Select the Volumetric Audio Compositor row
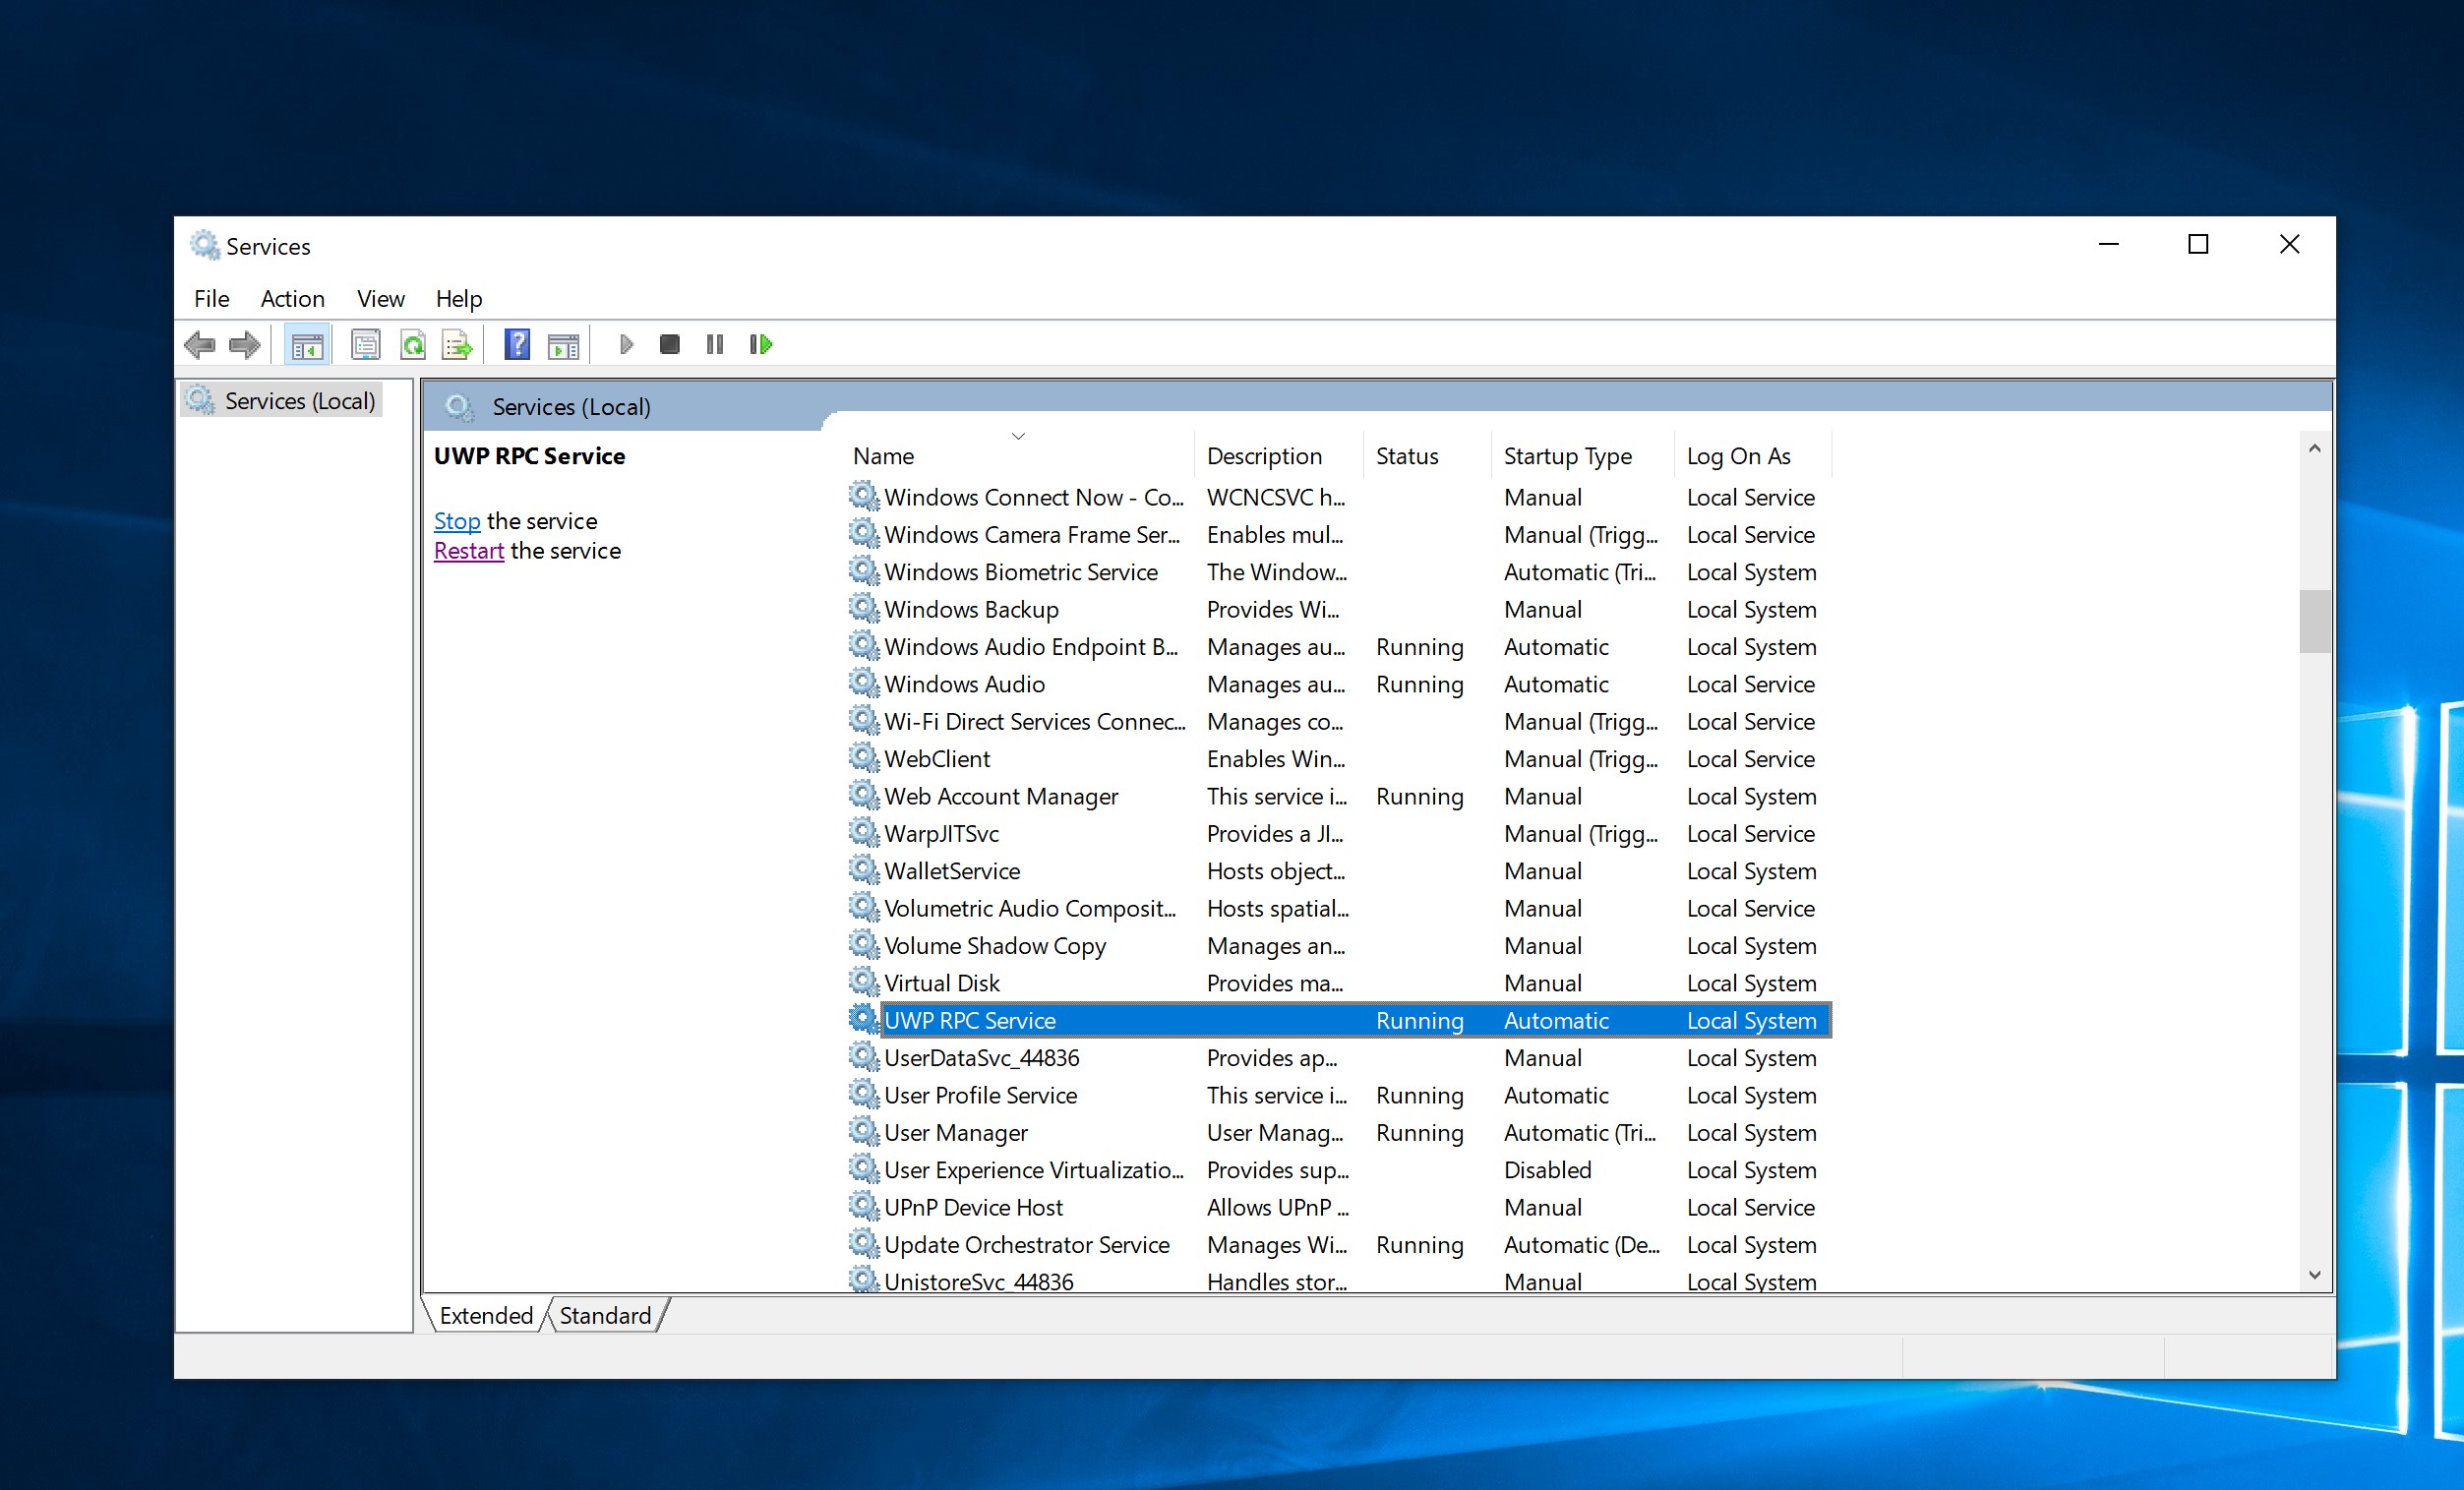 pos(1339,908)
